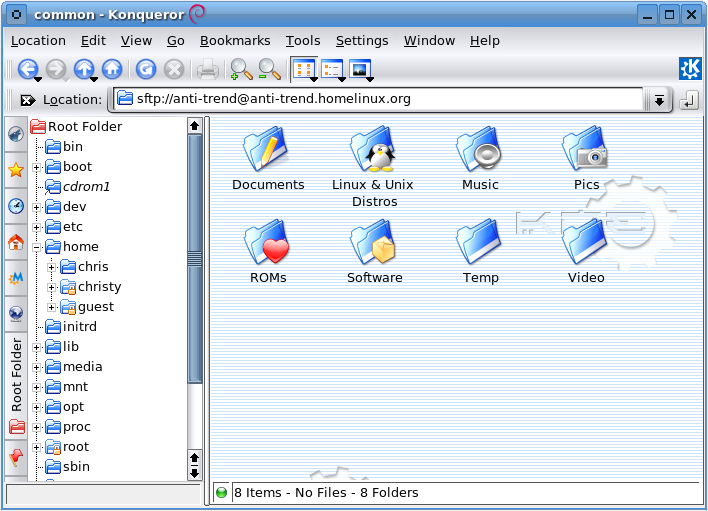
Task: Select the sbin tree entry
Action: click(68, 466)
